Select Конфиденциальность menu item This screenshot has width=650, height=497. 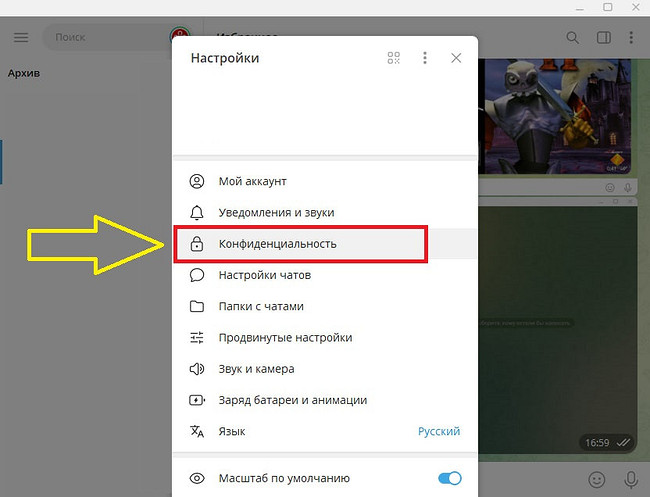click(x=277, y=244)
